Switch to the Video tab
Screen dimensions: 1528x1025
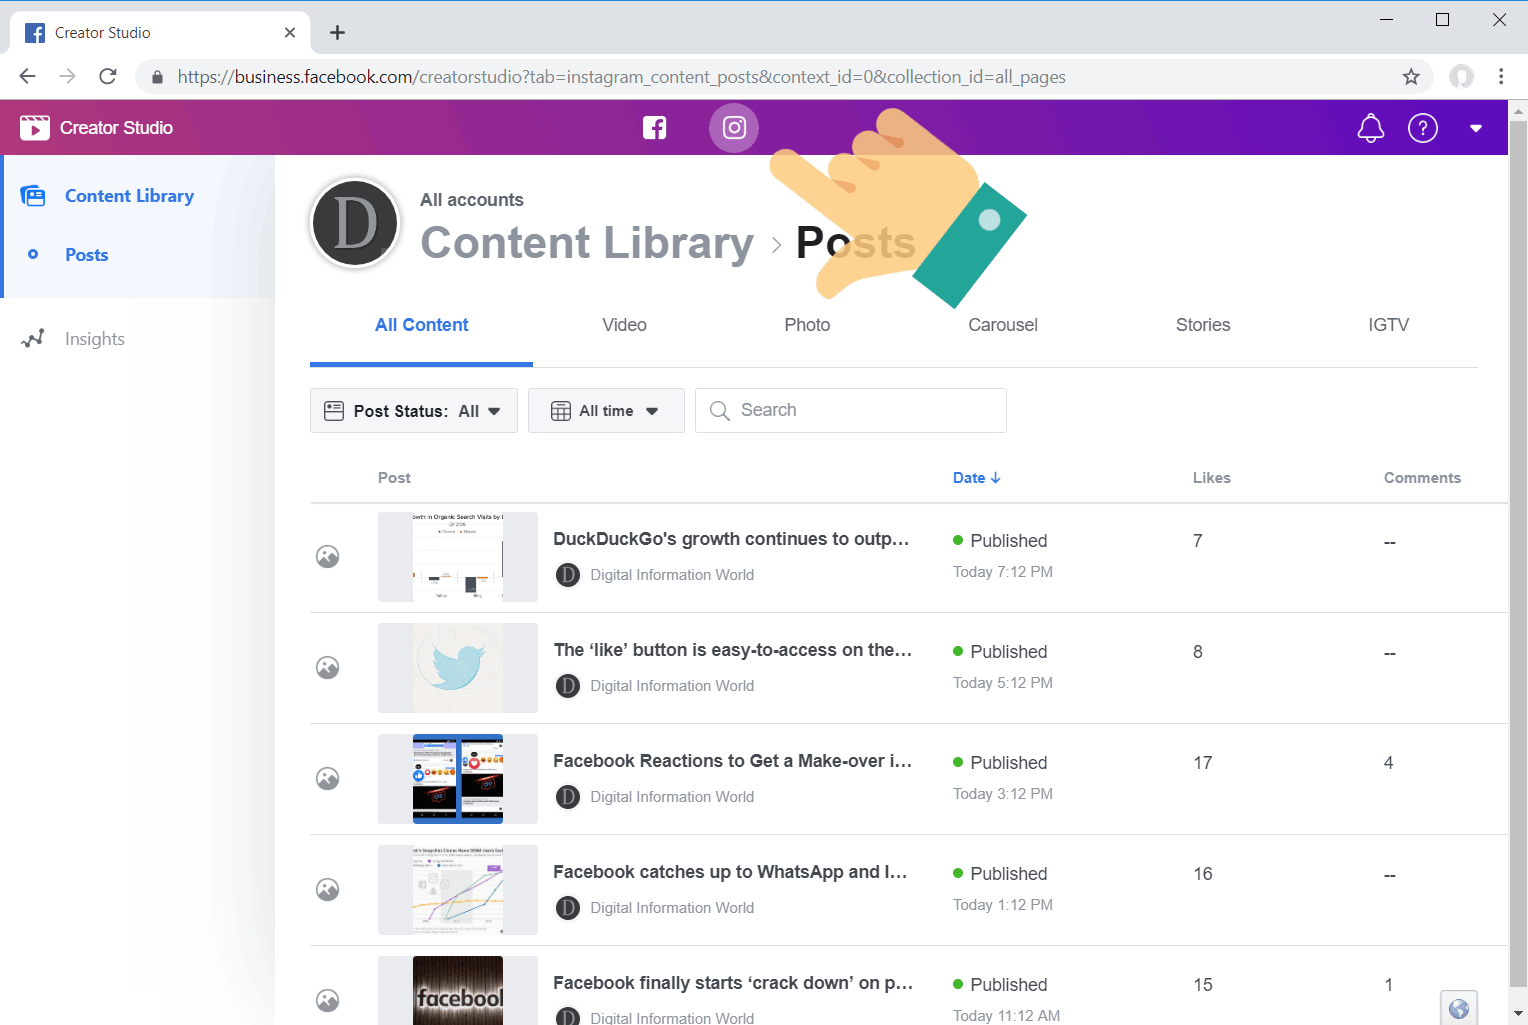(x=624, y=325)
